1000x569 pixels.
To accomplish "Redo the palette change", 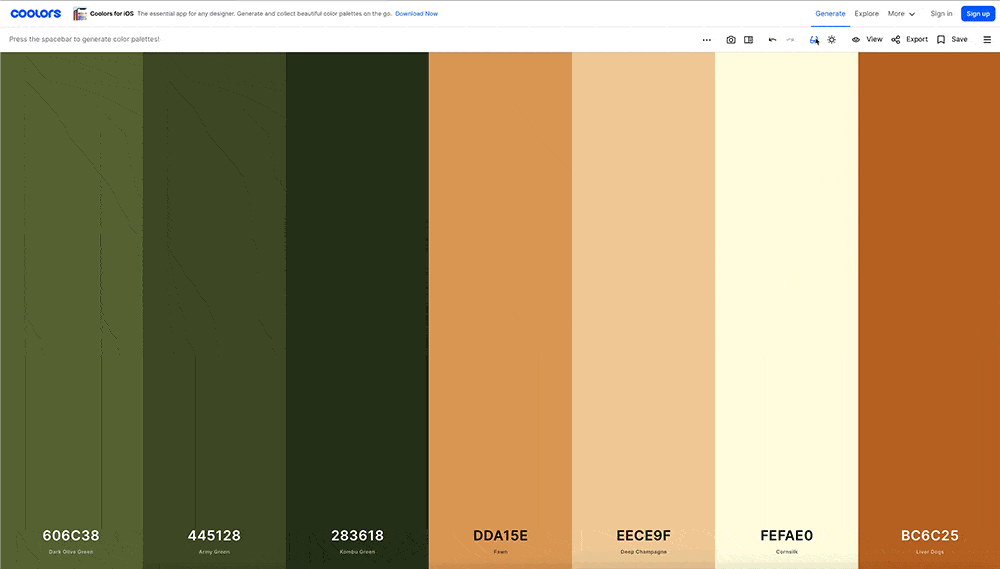I will click(x=790, y=40).
